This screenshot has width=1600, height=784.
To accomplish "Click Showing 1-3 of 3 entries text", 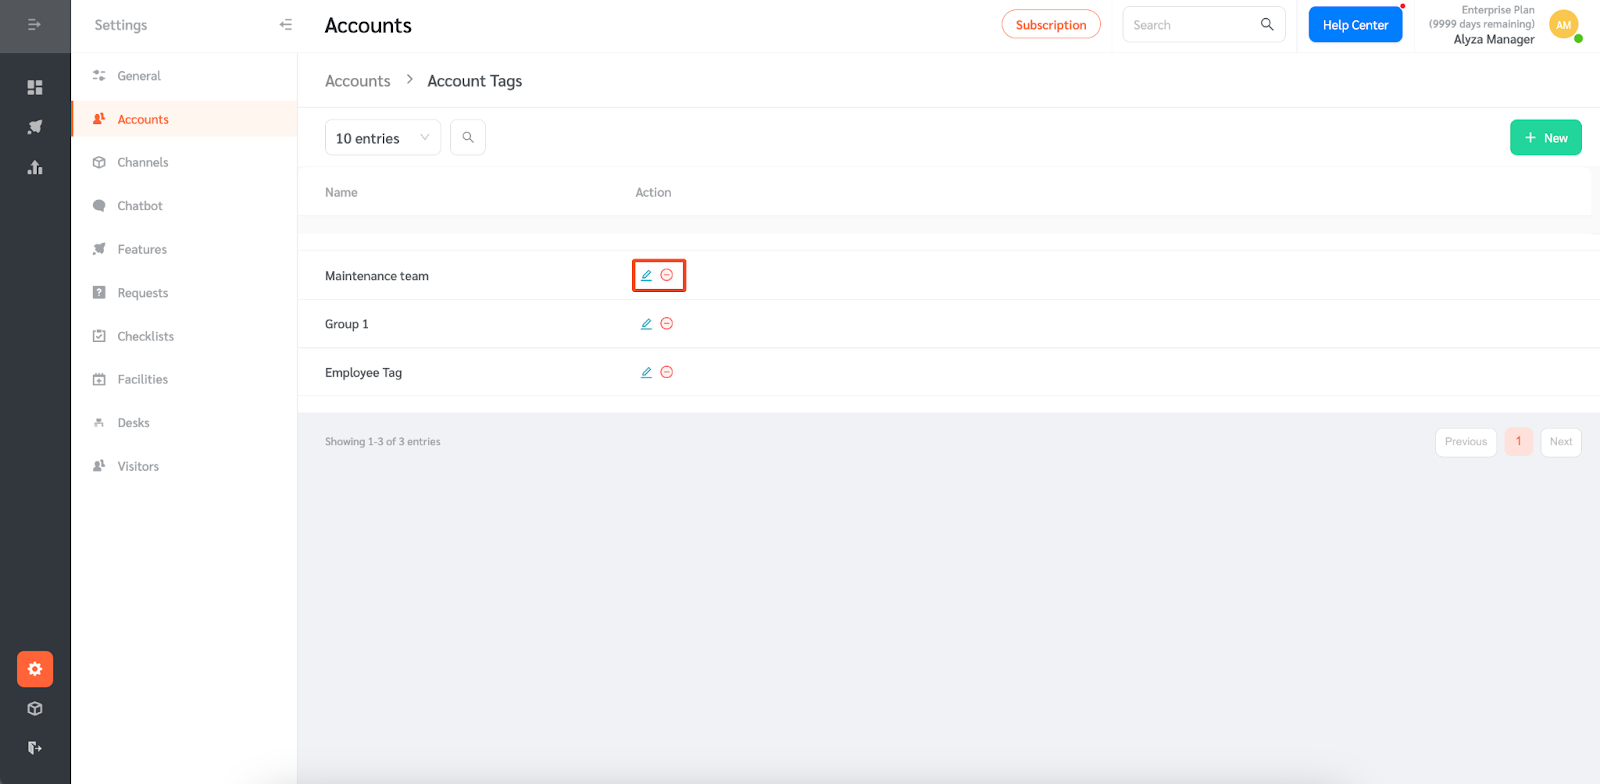I will coord(382,442).
